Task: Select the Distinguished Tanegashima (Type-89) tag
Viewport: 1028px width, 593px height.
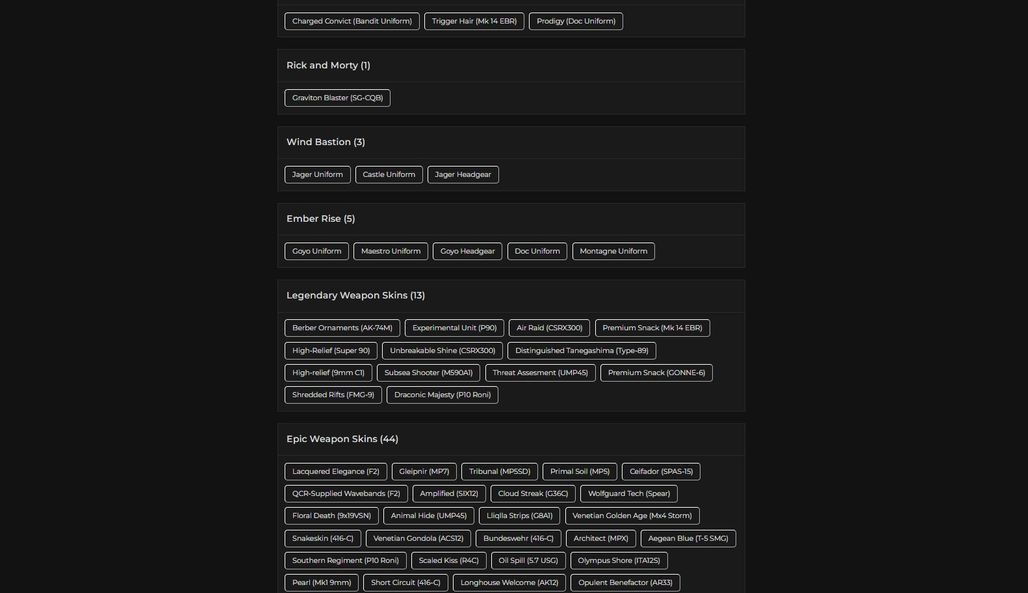Action: coord(582,351)
